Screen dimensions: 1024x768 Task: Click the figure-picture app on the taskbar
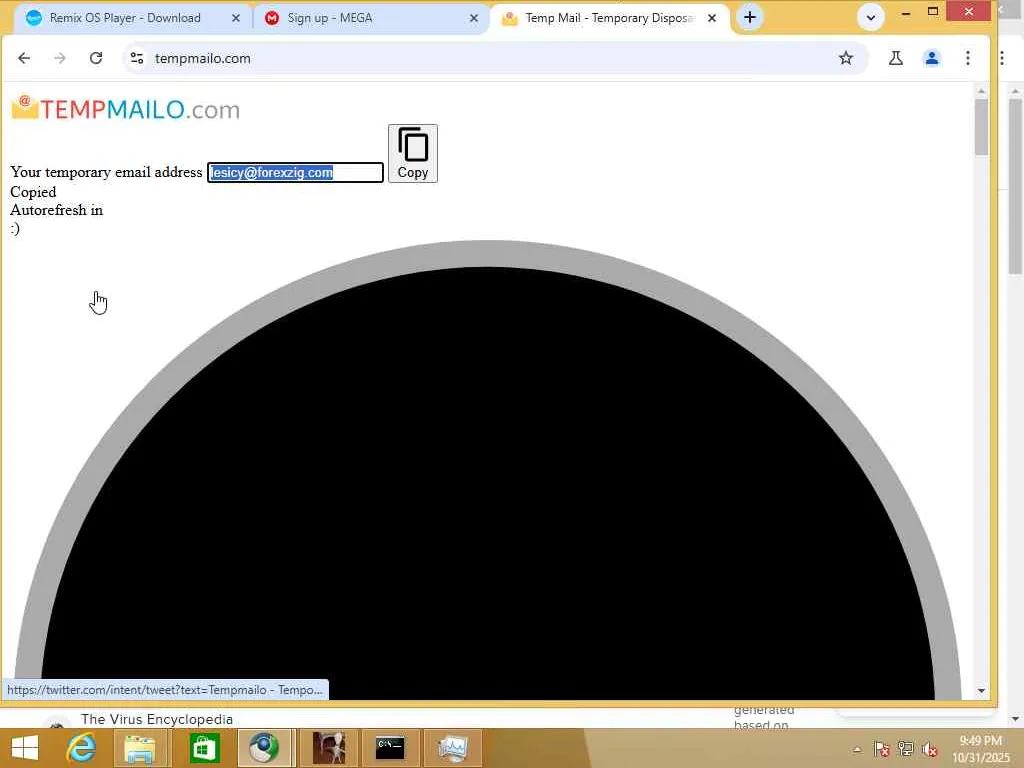point(328,748)
